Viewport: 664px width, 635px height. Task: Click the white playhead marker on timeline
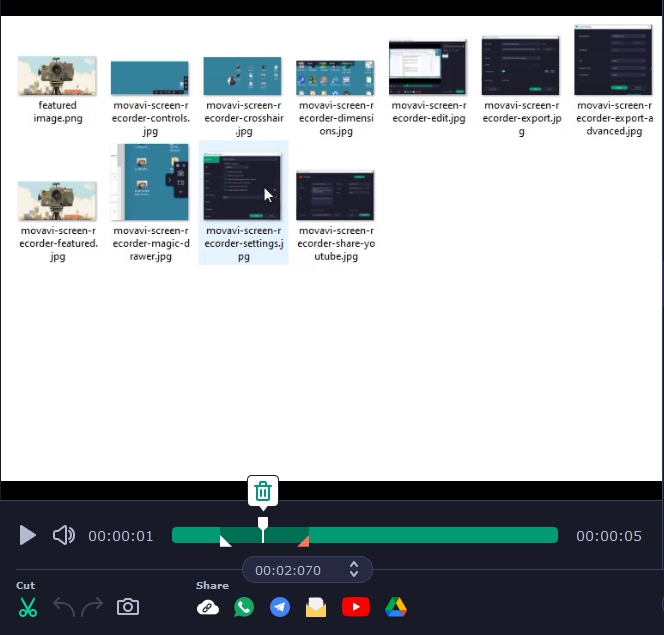point(263,524)
